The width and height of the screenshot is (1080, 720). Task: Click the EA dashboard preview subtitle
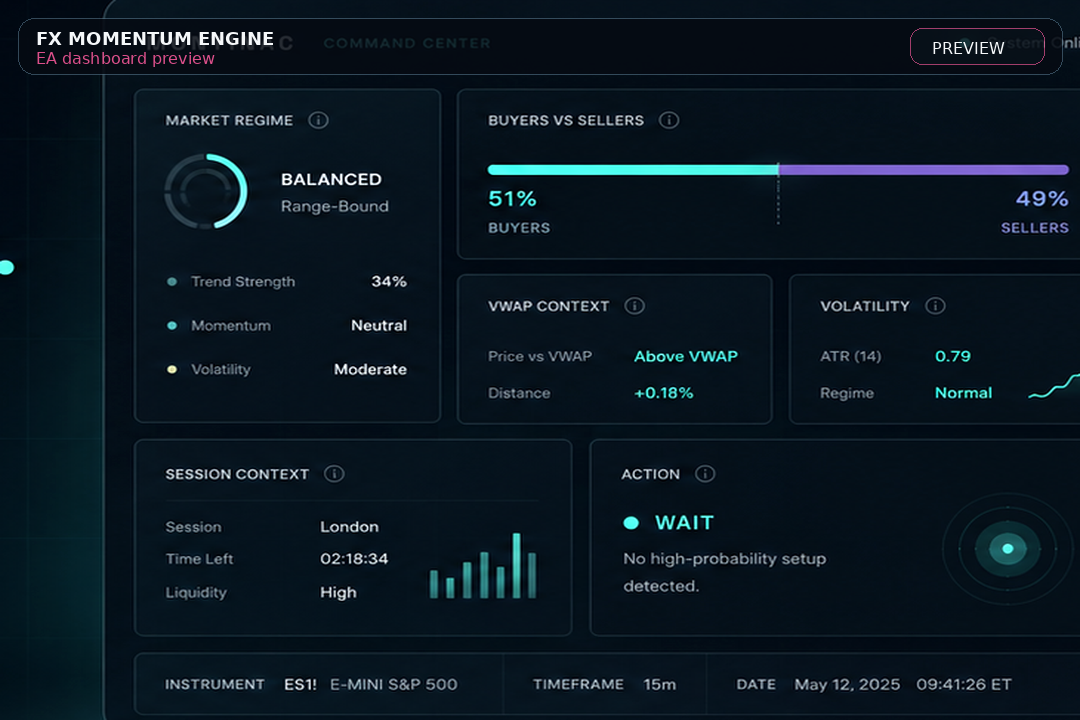125,59
